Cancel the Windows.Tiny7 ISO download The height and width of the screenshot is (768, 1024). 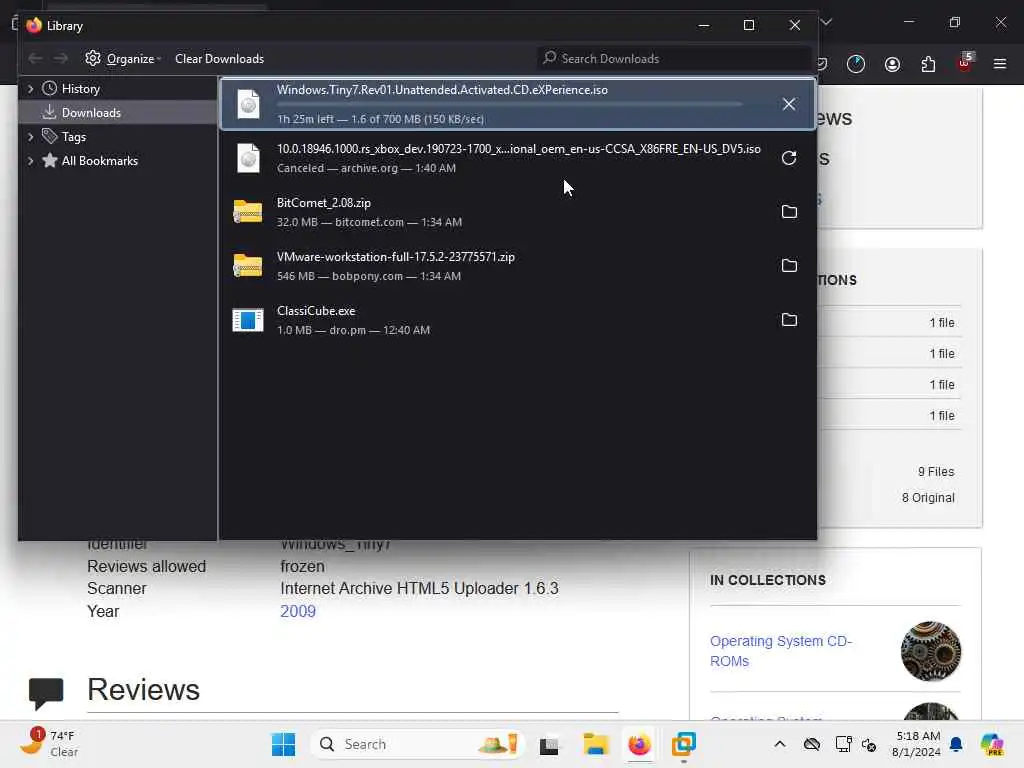tap(789, 104)
